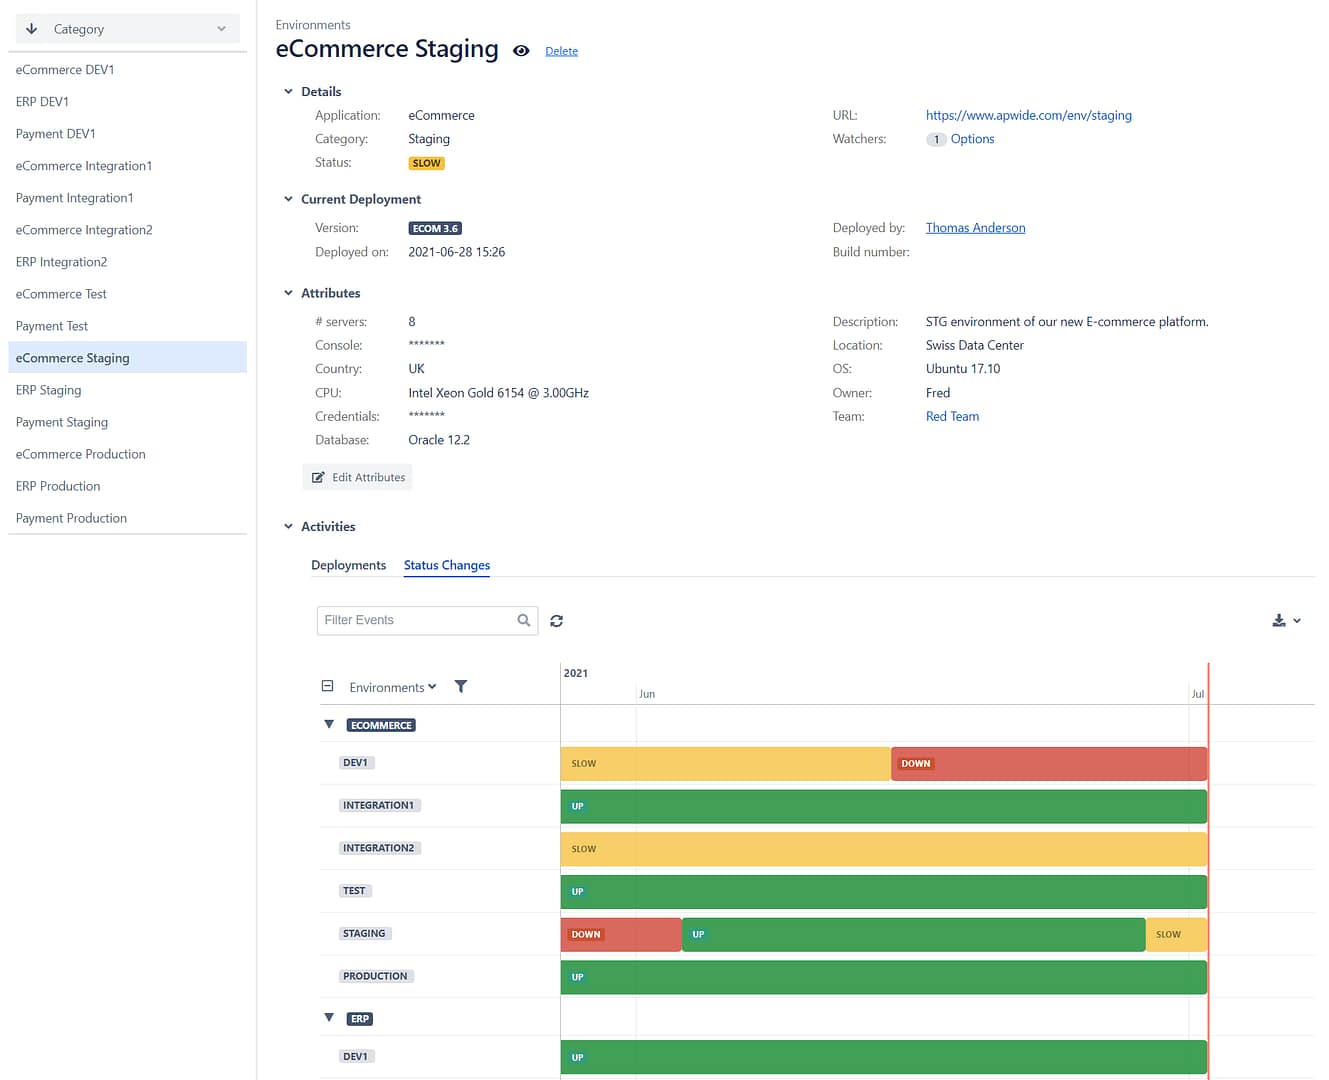Click the sort arrow in the Category selector

point(31,28)
